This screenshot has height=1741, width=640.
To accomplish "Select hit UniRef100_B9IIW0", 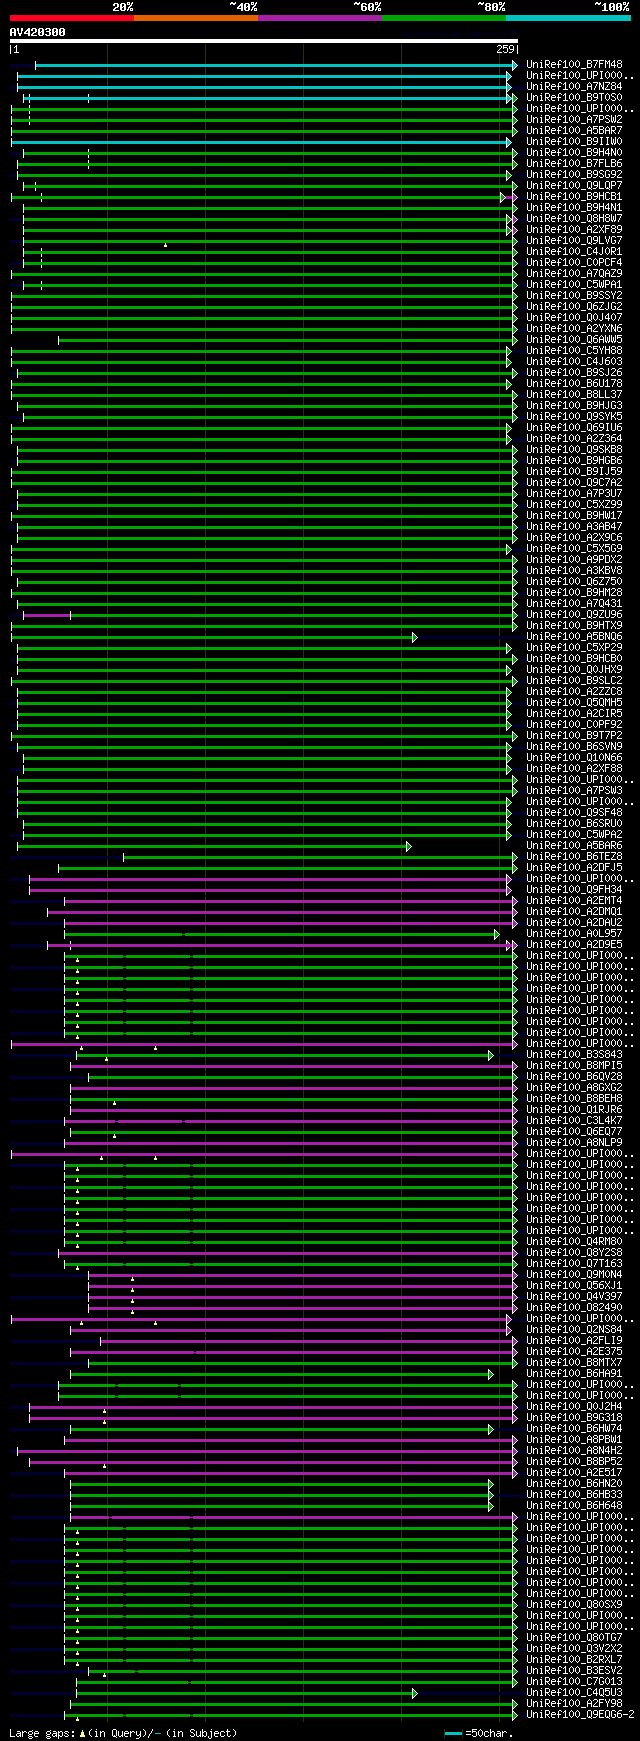I will [574, 142].
